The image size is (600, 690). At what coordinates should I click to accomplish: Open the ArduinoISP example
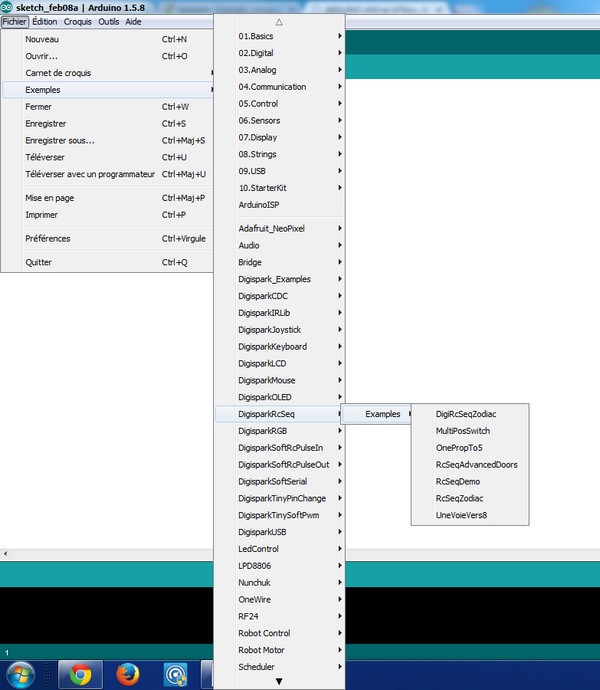coord(280,205)
